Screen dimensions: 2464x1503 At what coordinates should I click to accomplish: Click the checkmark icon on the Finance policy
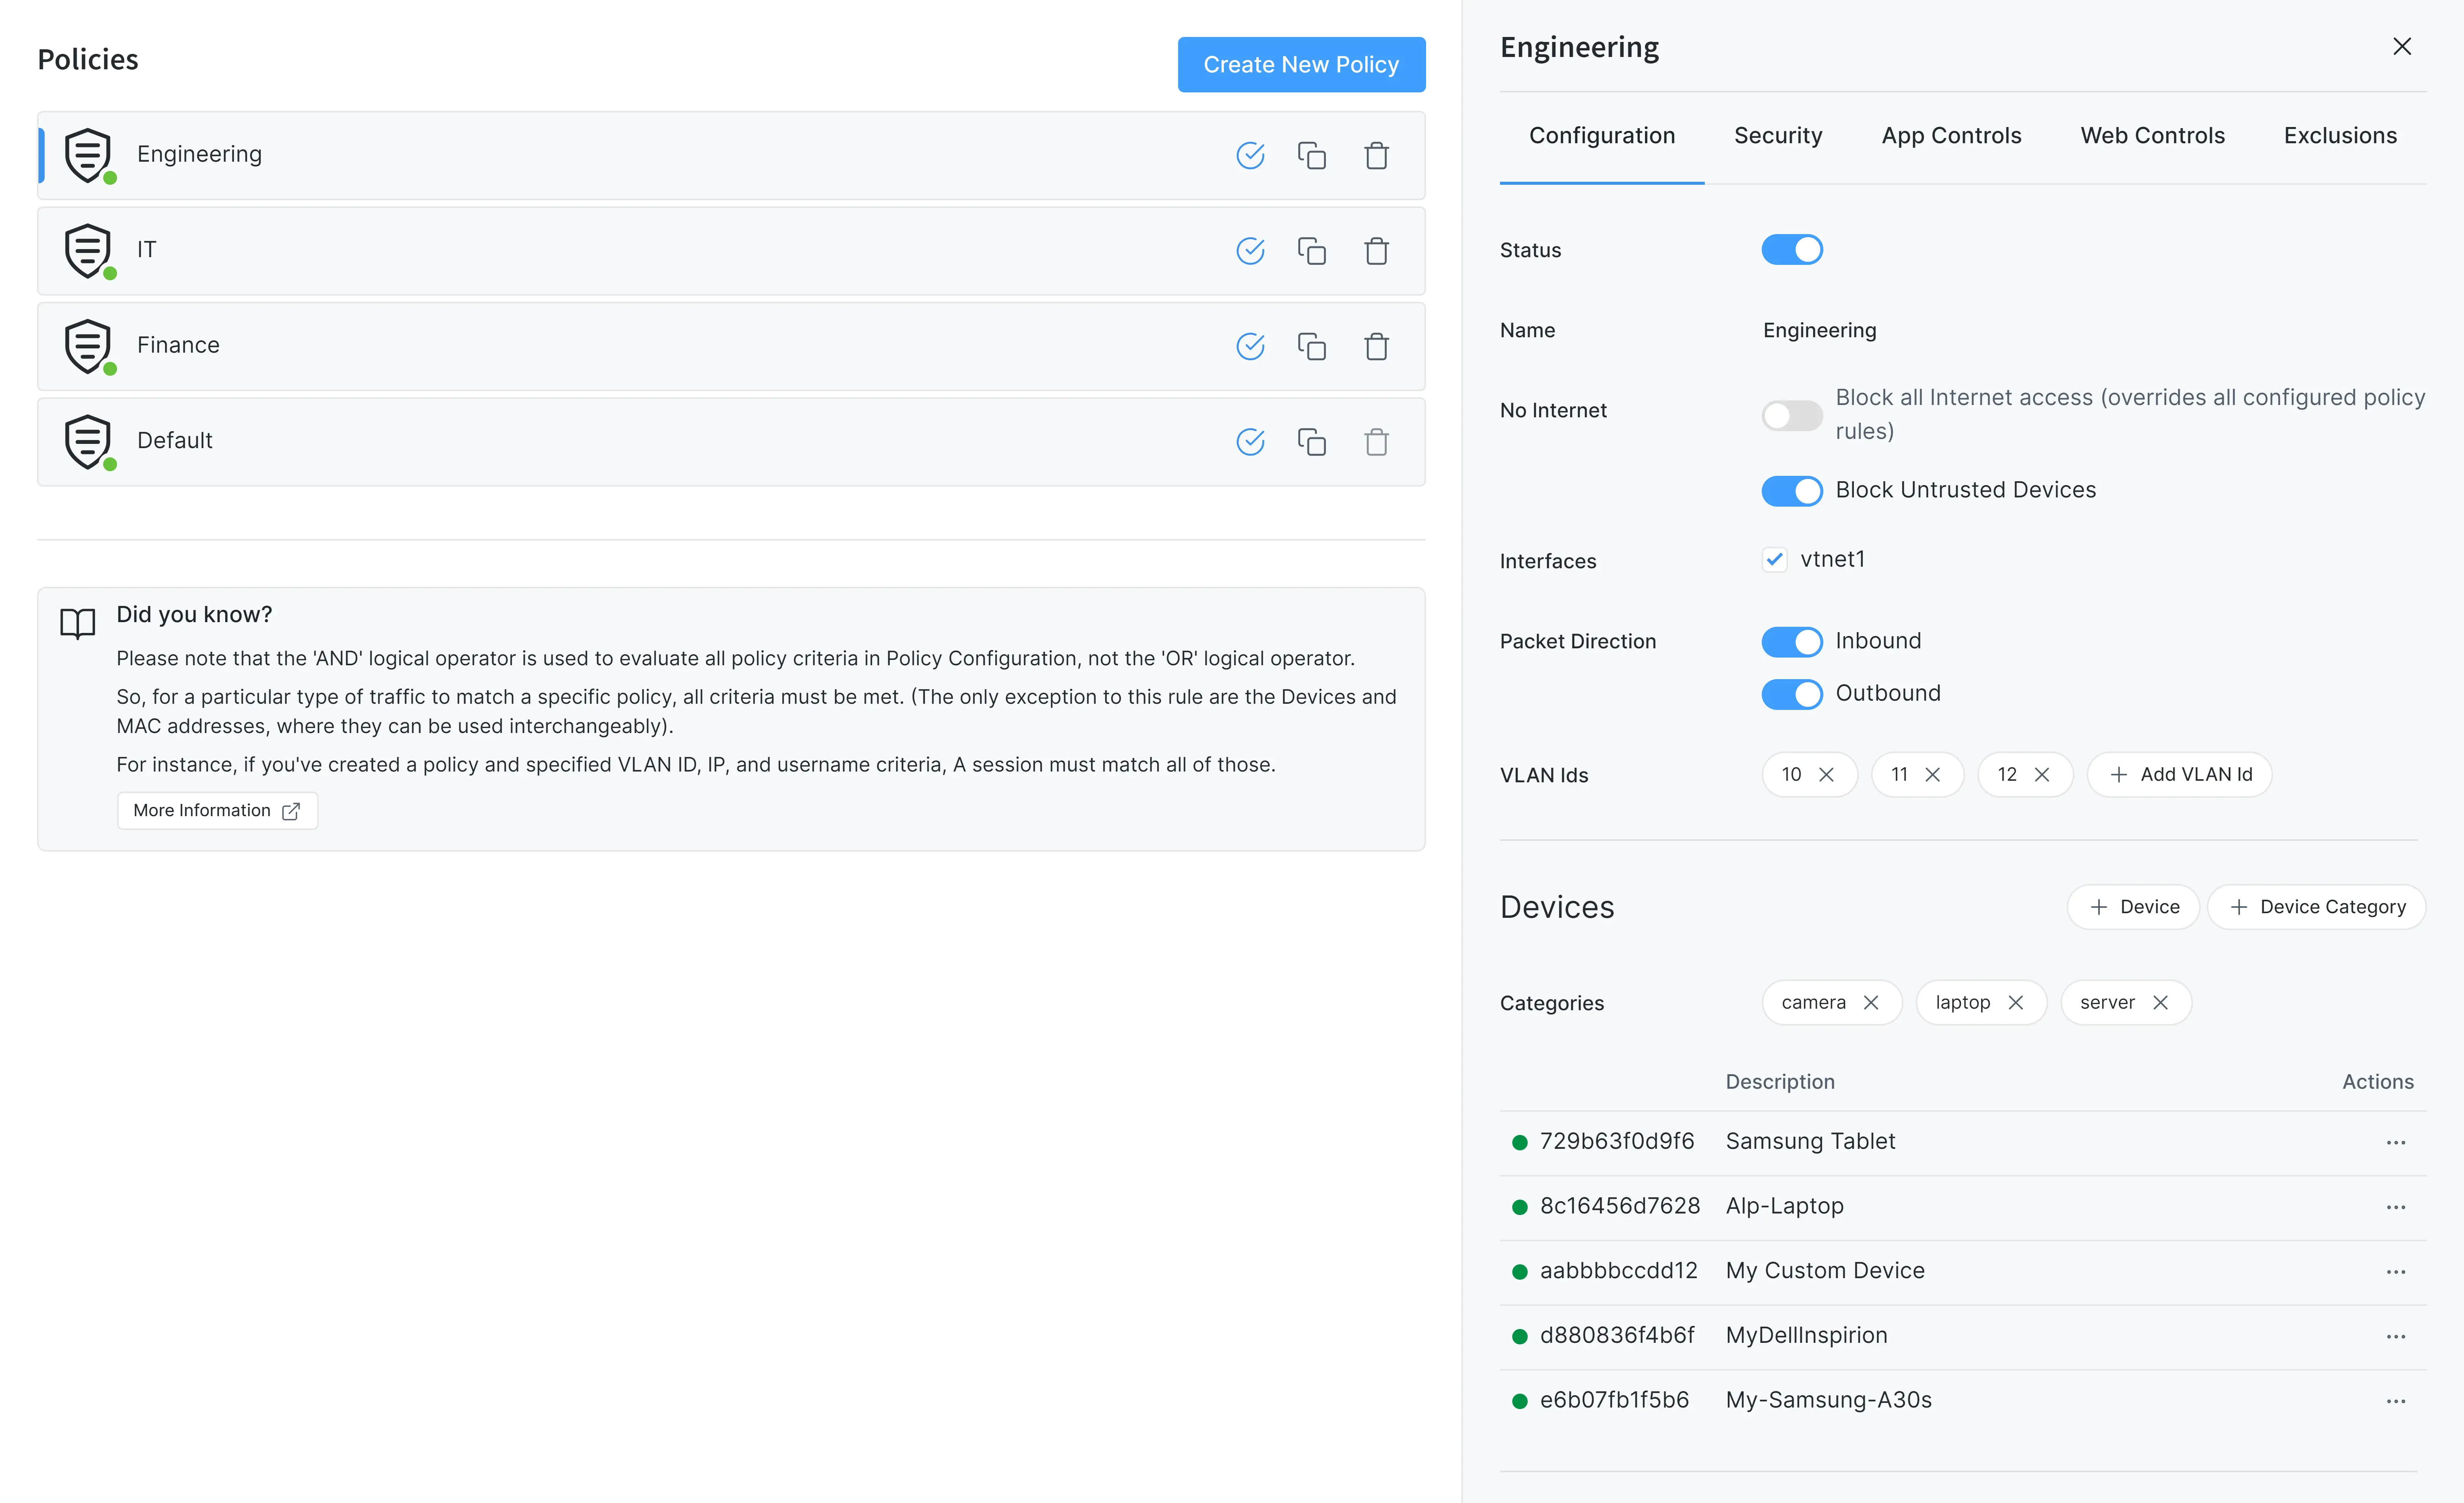1250,346
